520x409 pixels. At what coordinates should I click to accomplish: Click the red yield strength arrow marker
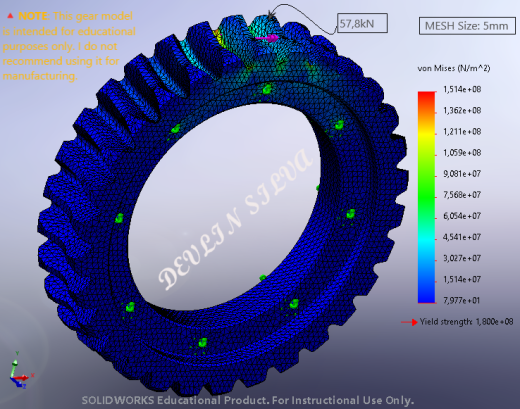pos(409,322)
